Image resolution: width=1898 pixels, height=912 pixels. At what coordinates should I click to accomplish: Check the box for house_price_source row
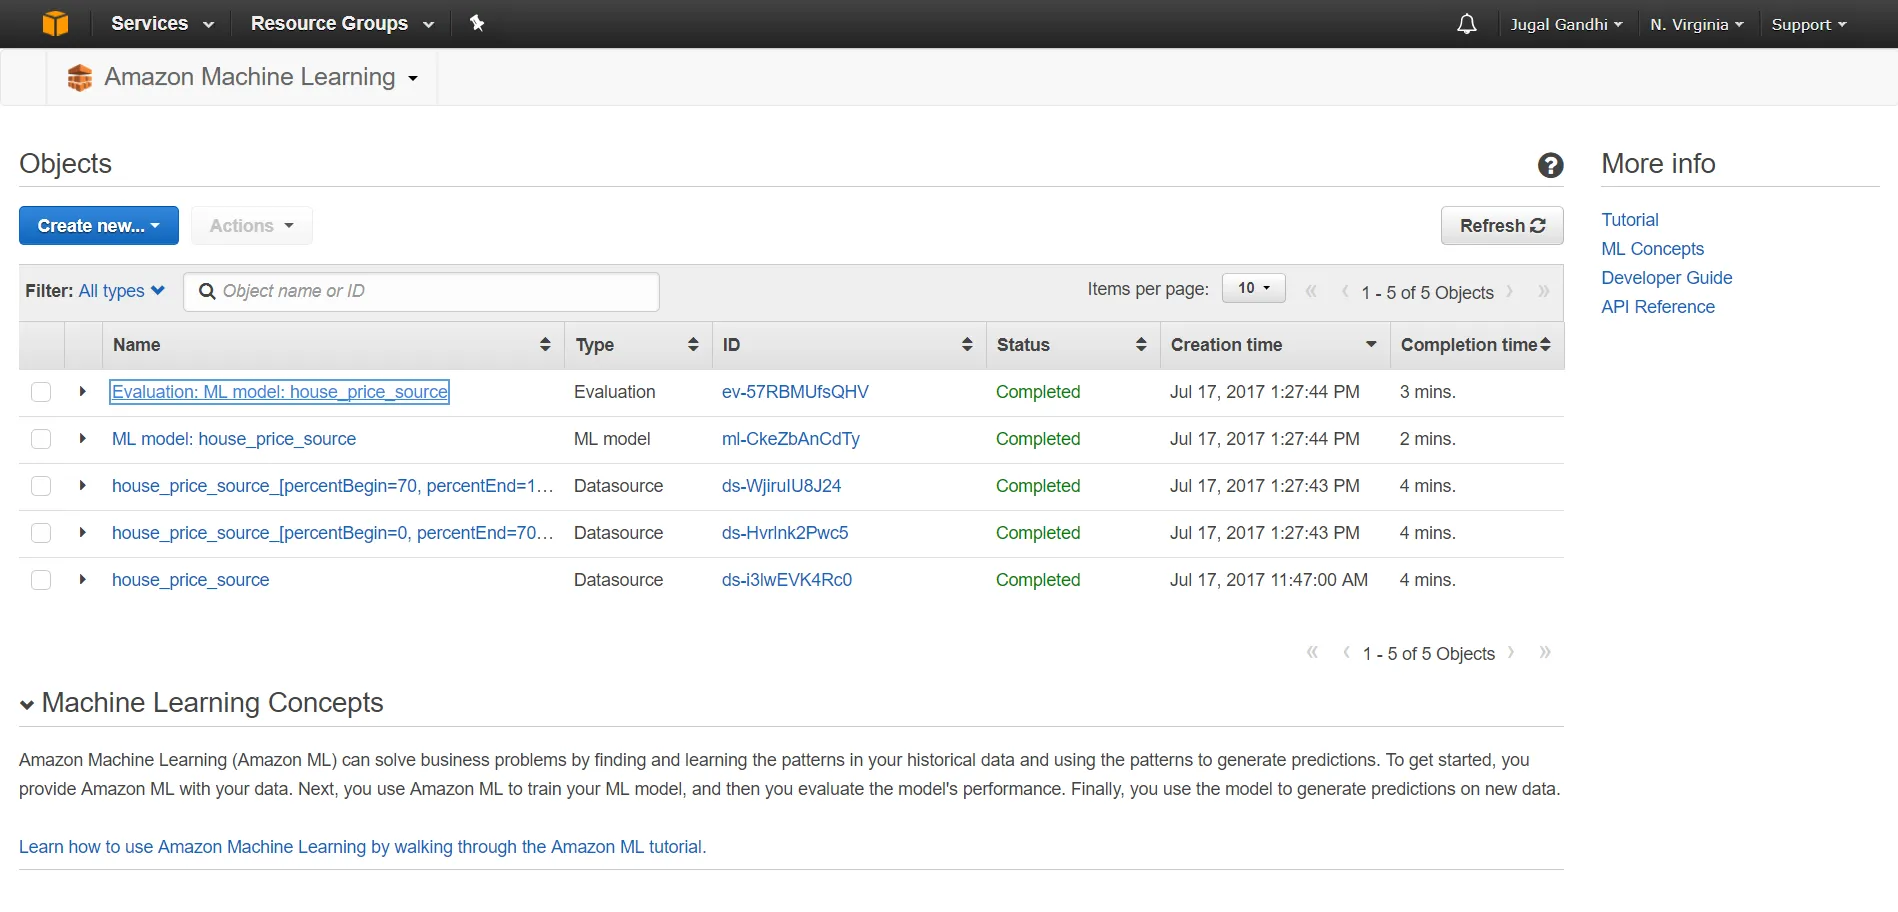coord(41,580)
